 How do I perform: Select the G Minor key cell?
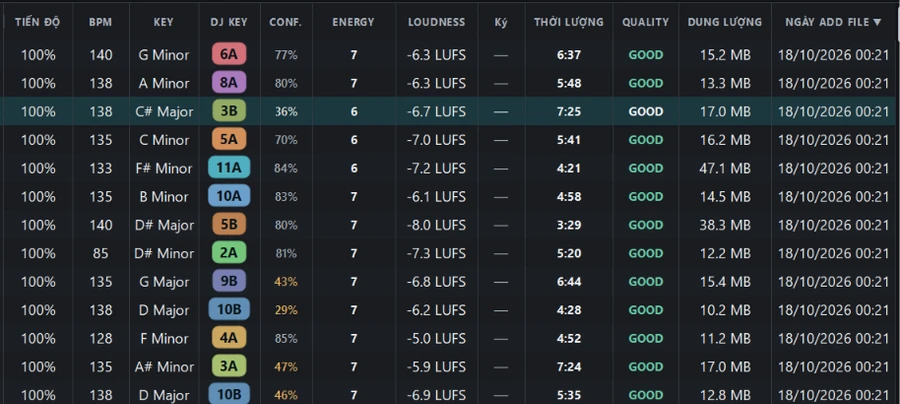coord(164,55)
